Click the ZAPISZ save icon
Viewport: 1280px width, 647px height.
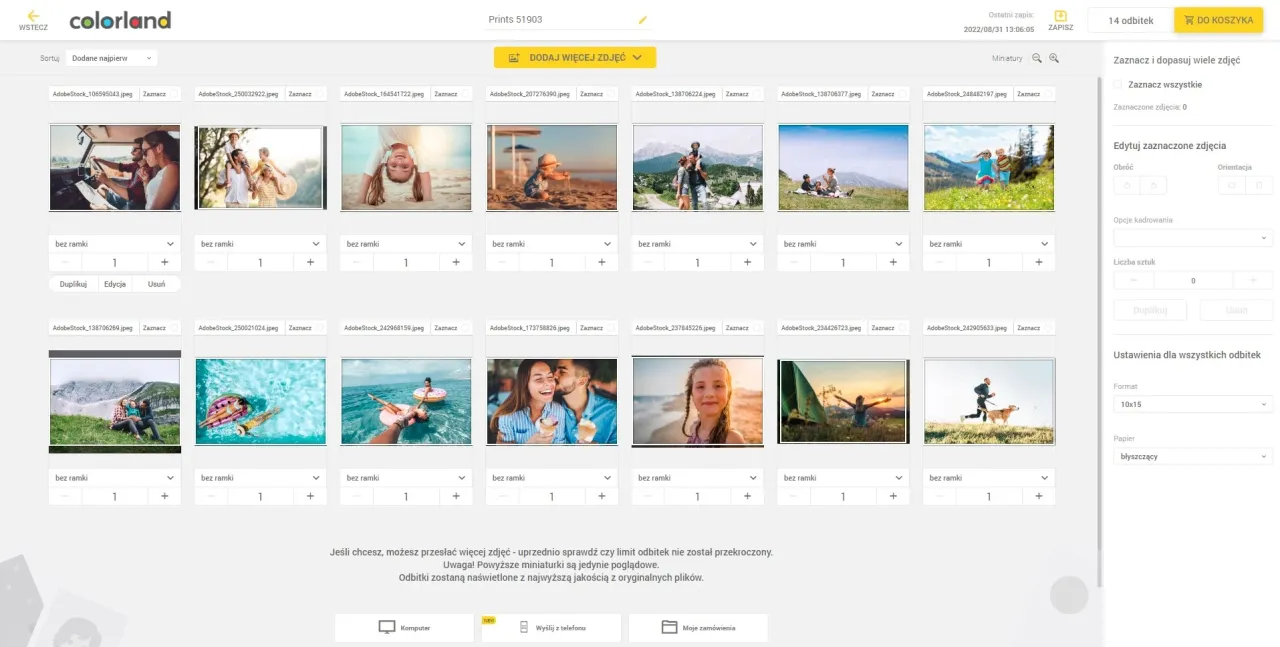click(1060, 17)
